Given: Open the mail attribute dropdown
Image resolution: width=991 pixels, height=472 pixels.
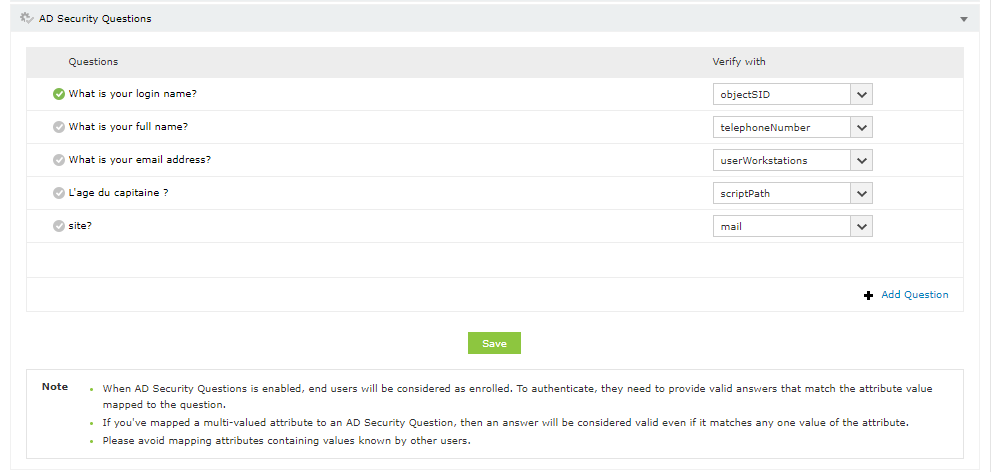Looking at the screenshot, I should click(862, 226).
